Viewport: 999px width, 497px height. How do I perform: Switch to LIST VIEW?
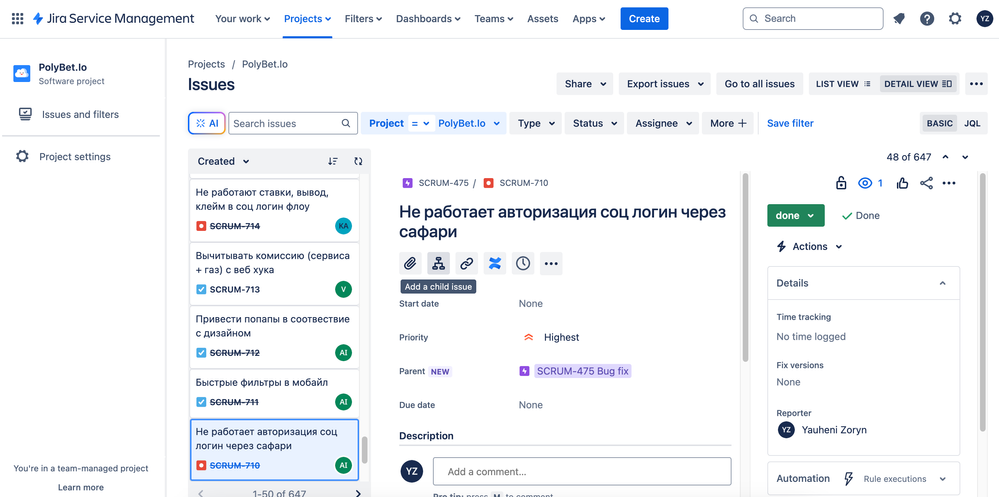click(844, 83)
